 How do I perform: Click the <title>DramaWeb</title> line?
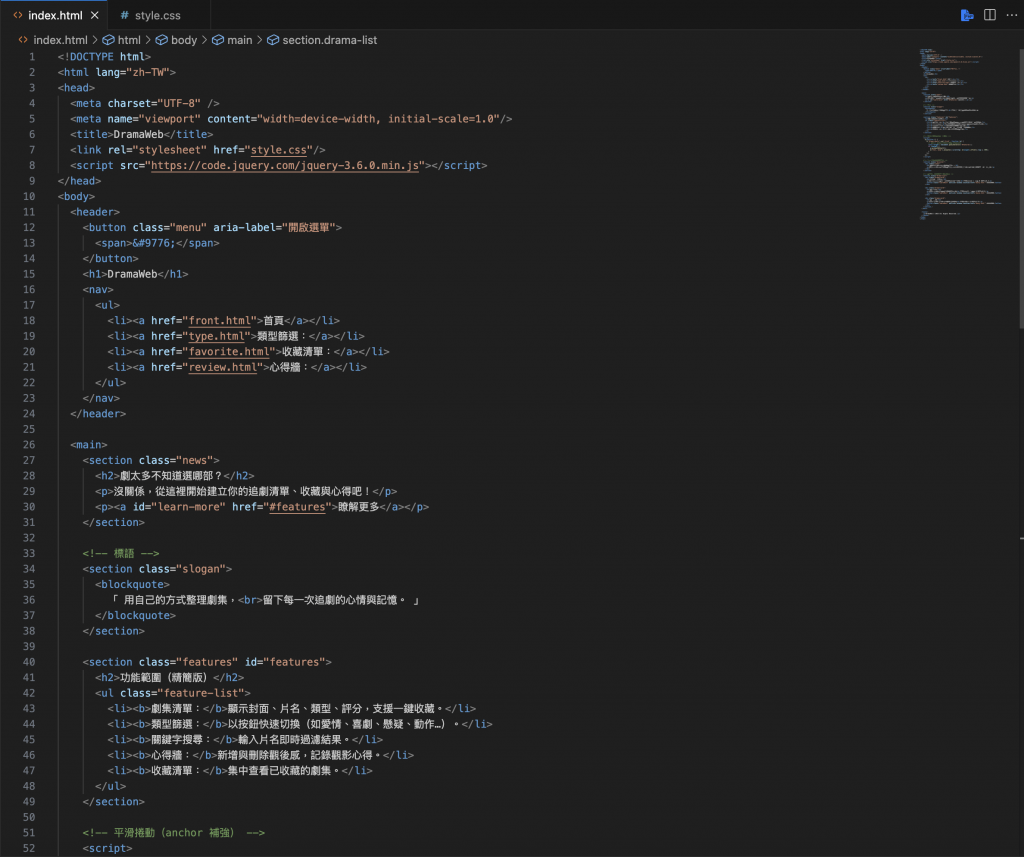(x=142, y=135)
